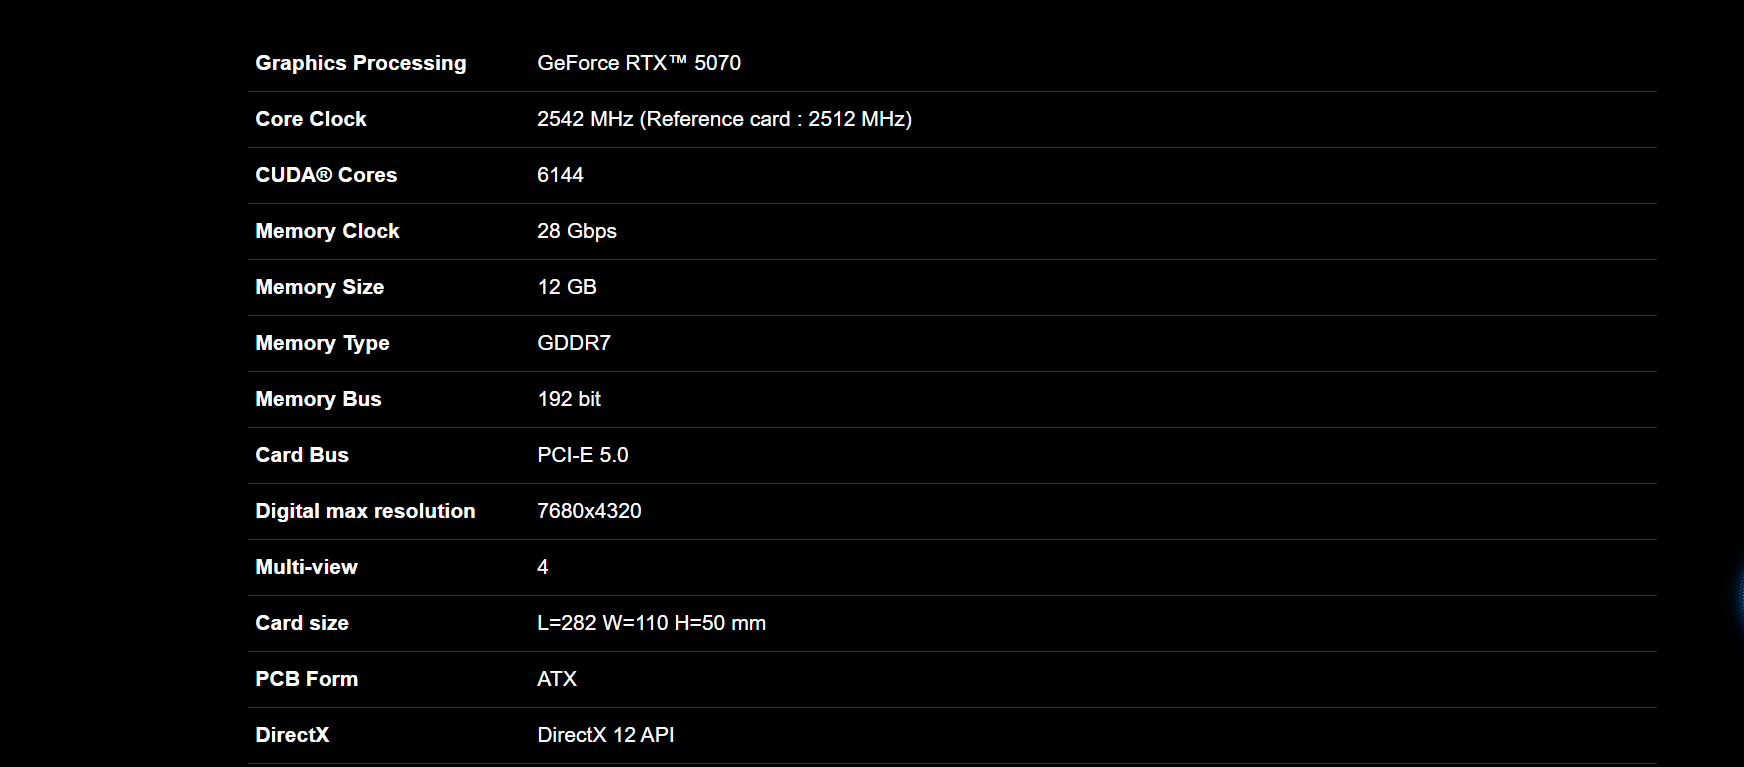The height and width of the screenshot is (767, 1744).
Task: Select the 'Memory Size' label
Action: [x=320, y=287]
